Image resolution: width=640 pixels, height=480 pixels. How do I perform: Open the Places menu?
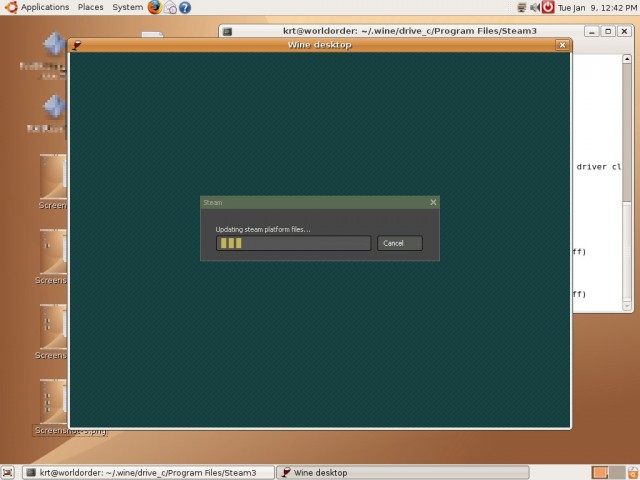pos(91,7)
